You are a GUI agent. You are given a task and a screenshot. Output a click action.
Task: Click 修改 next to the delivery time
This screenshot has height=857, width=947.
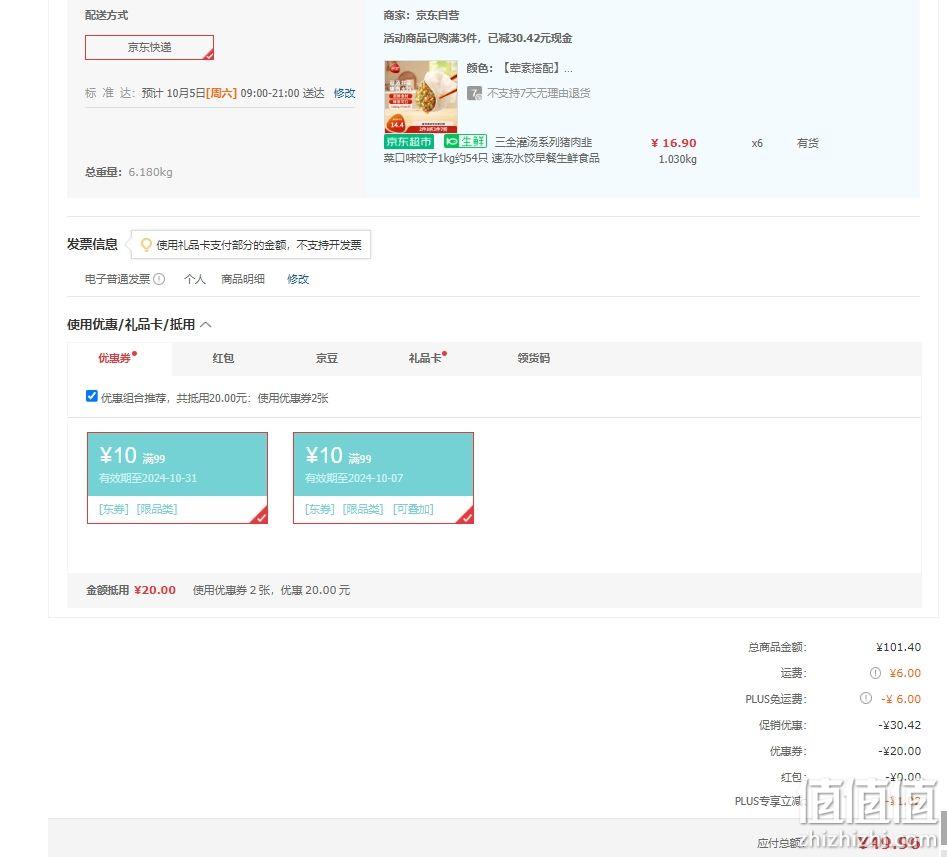click(344, 93)
